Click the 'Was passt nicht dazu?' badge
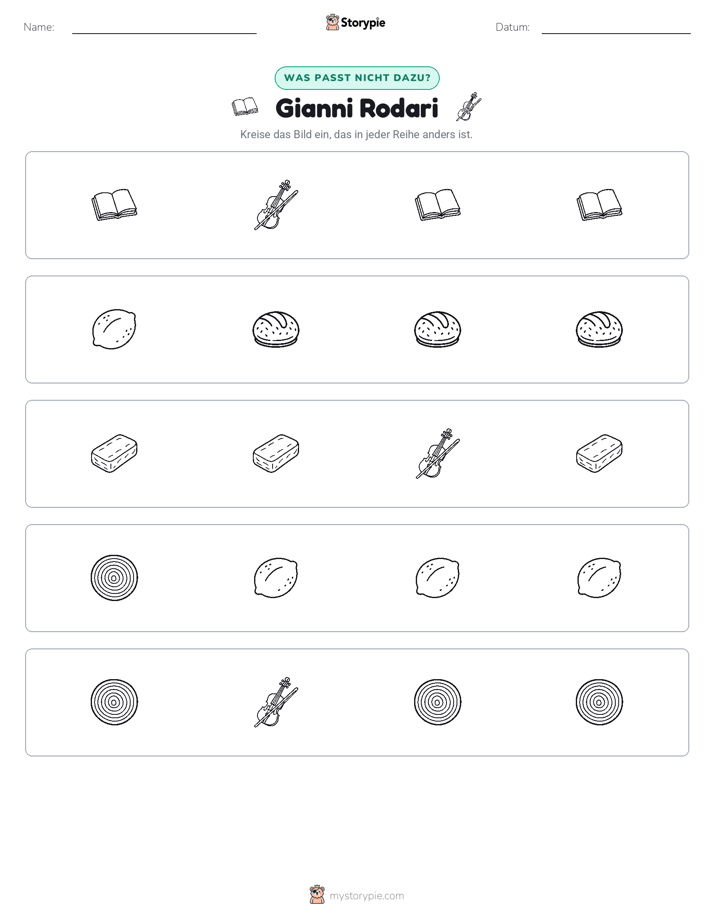This screenshot has width=714, height=924. pyautogui.click(x=357, y=78)
